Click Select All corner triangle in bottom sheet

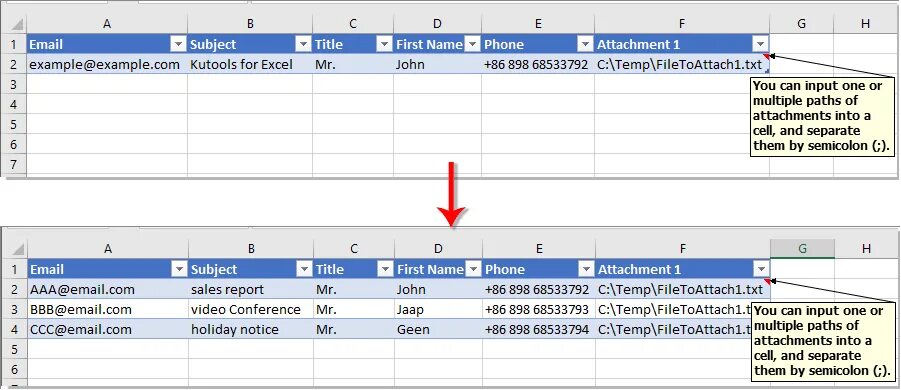[18, 249]
